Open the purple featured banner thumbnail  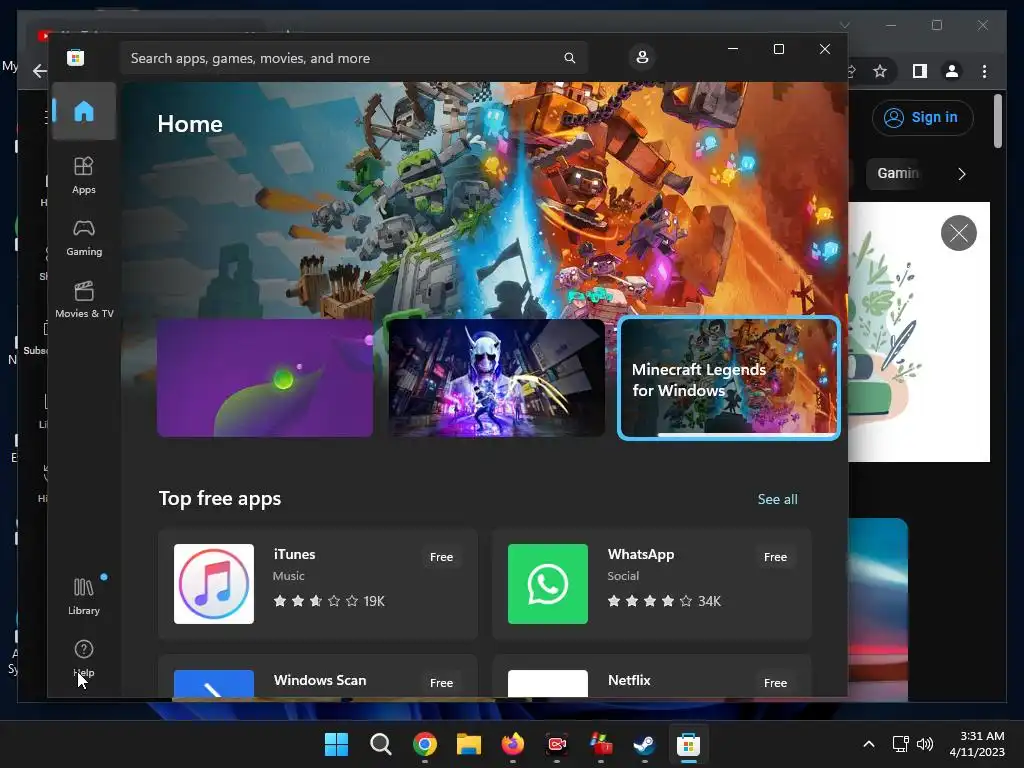click(265, 377)
